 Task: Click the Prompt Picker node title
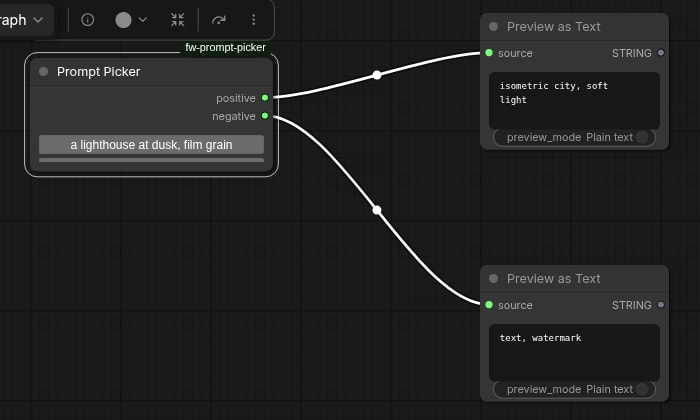[99, 72]
